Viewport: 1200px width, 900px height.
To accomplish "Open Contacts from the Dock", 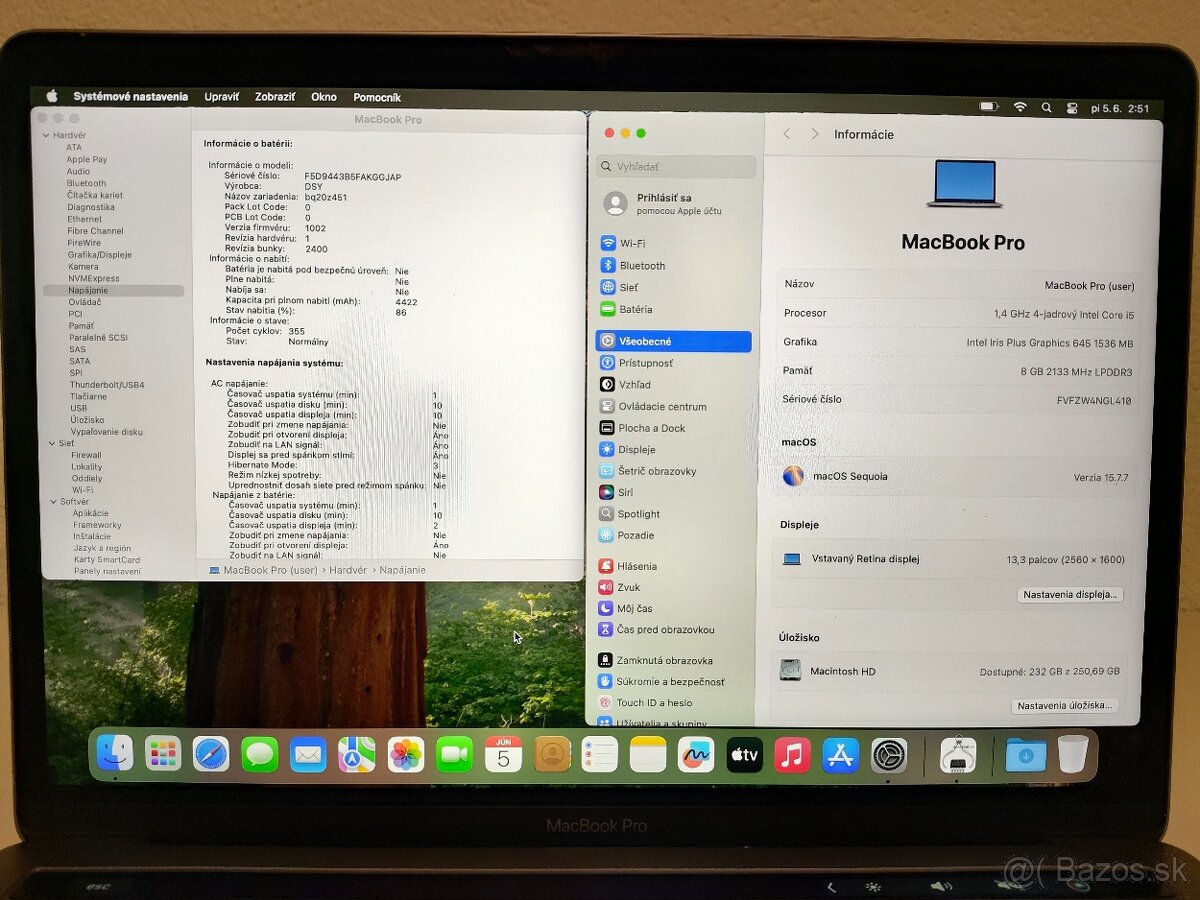I will click(552, 754).
